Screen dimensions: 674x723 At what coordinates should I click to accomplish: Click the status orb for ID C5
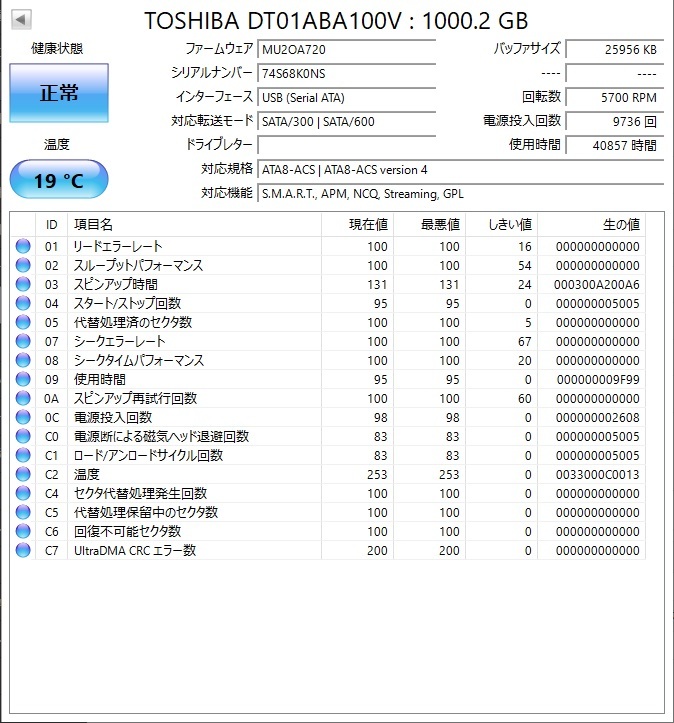pyautogui.click(x=23, y=512)
